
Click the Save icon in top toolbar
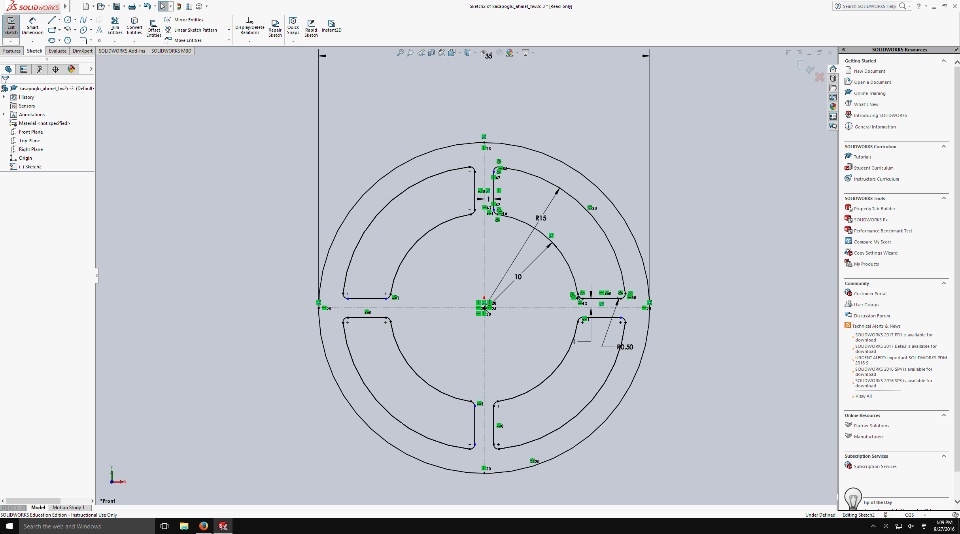(x=116, y=6)
